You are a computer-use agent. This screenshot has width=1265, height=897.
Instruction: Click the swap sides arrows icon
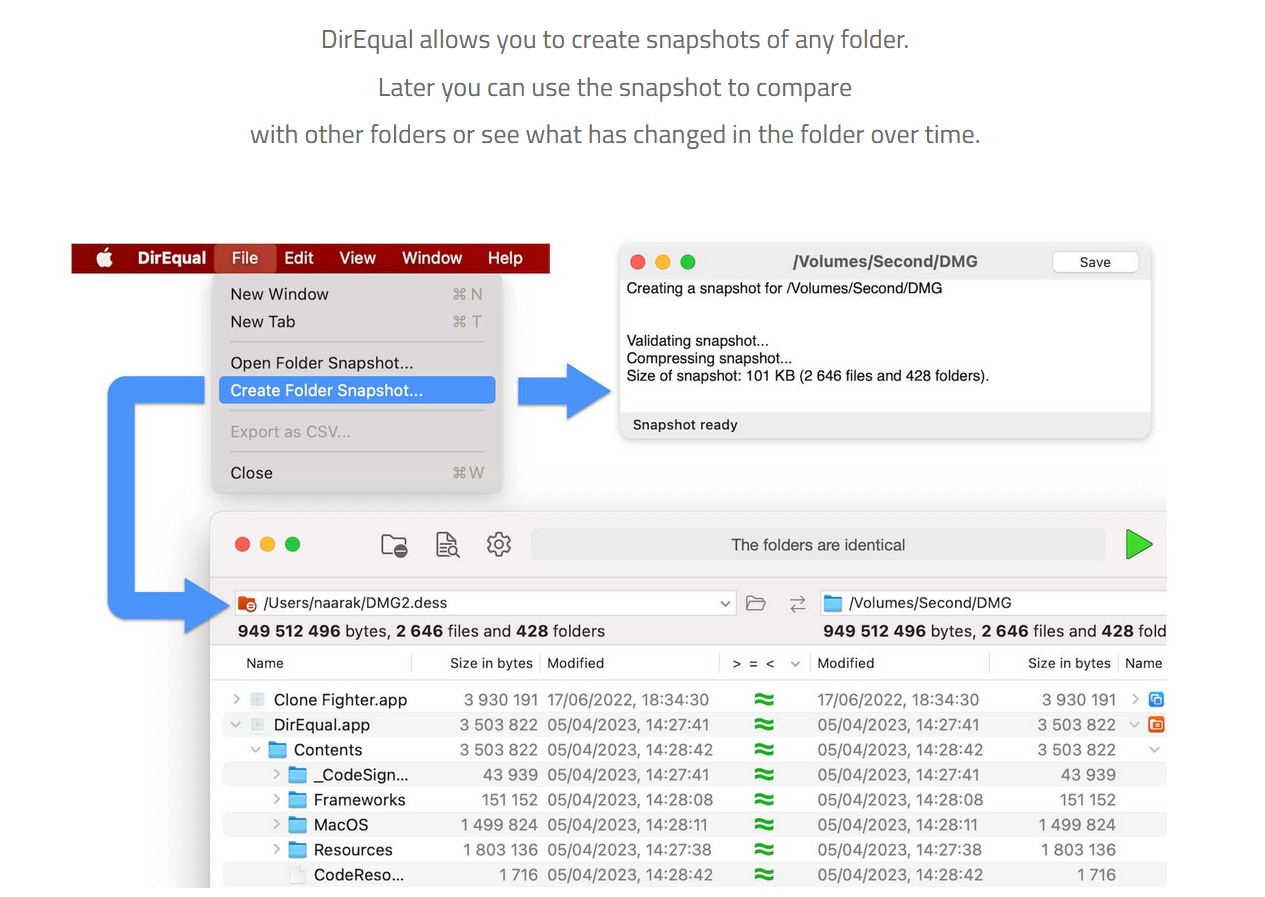tap(797, 604)
